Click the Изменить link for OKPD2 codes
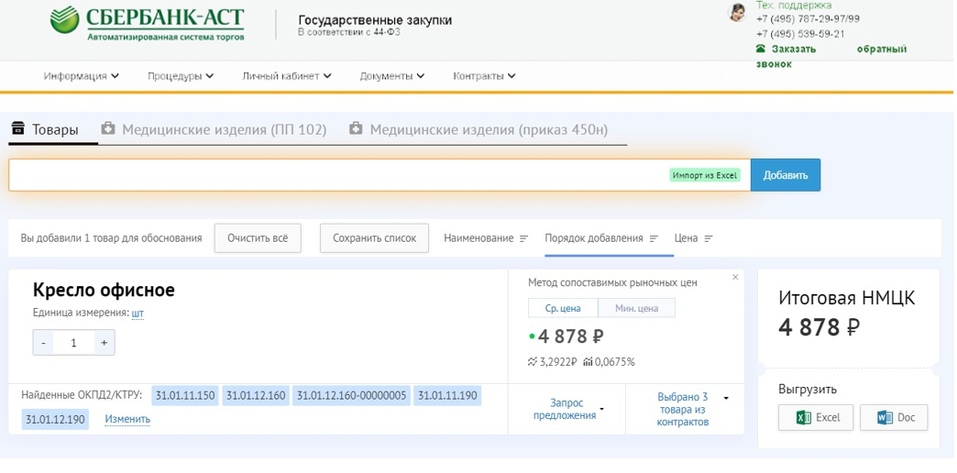 (x=128, y=419)
